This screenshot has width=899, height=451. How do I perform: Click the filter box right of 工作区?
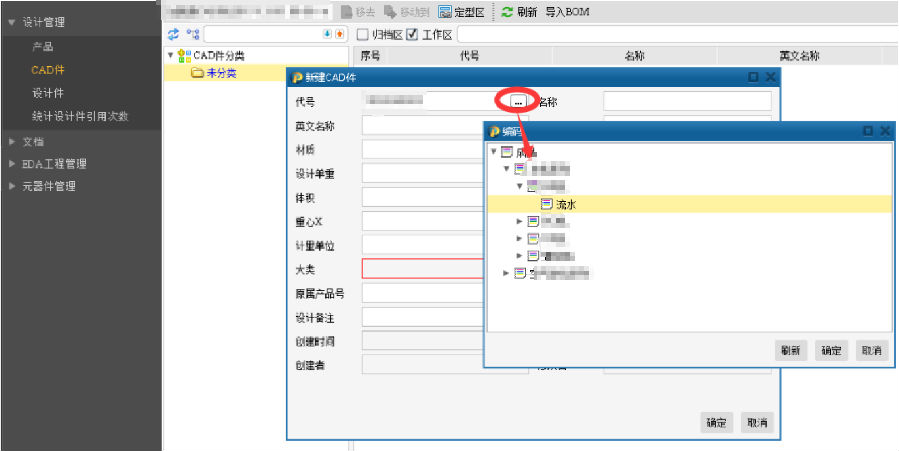pyautogui.click(x=678, y=34)
